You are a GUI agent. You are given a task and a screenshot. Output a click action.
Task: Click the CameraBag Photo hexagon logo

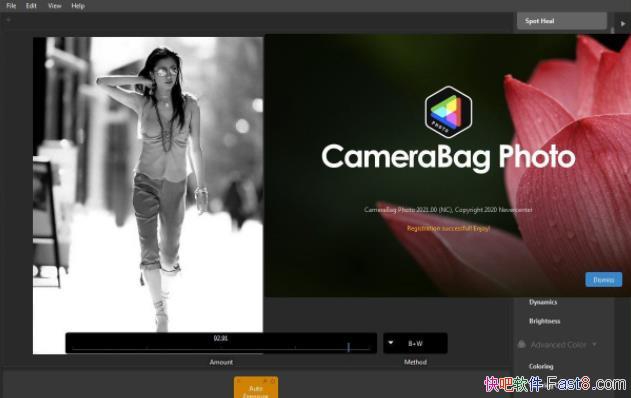(x=448, y=112)
